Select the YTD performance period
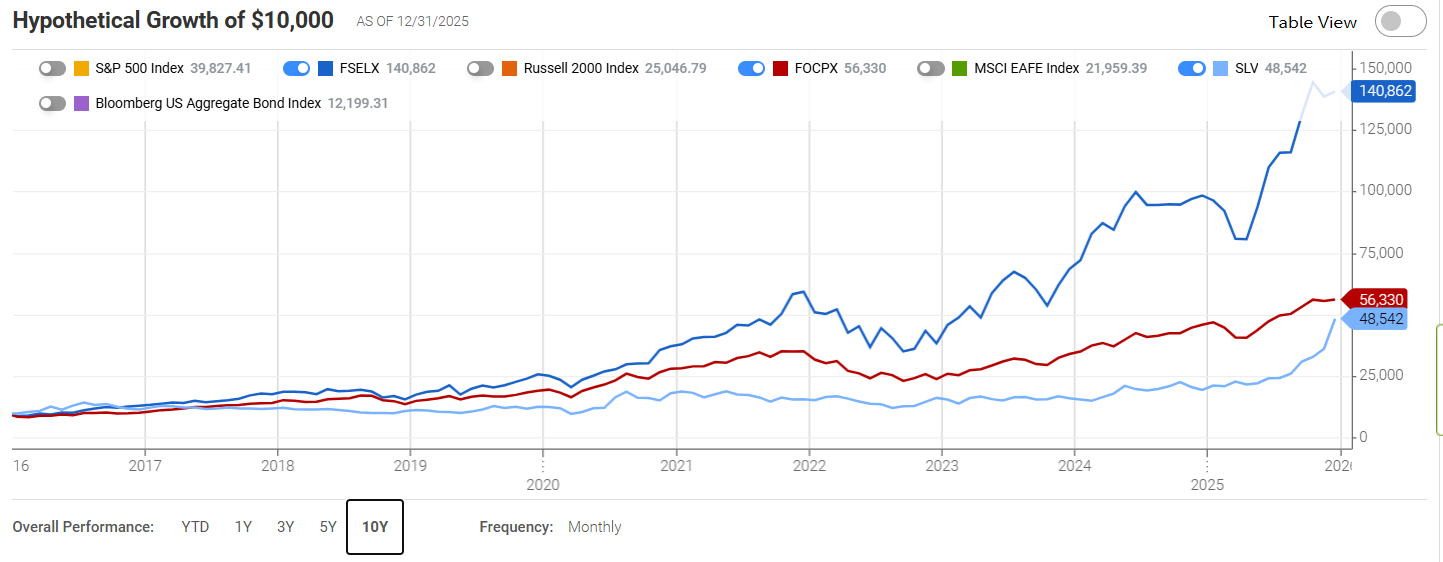Image resolution: width=1443 pixels, height=562 pixels. (x=195, y=527)
